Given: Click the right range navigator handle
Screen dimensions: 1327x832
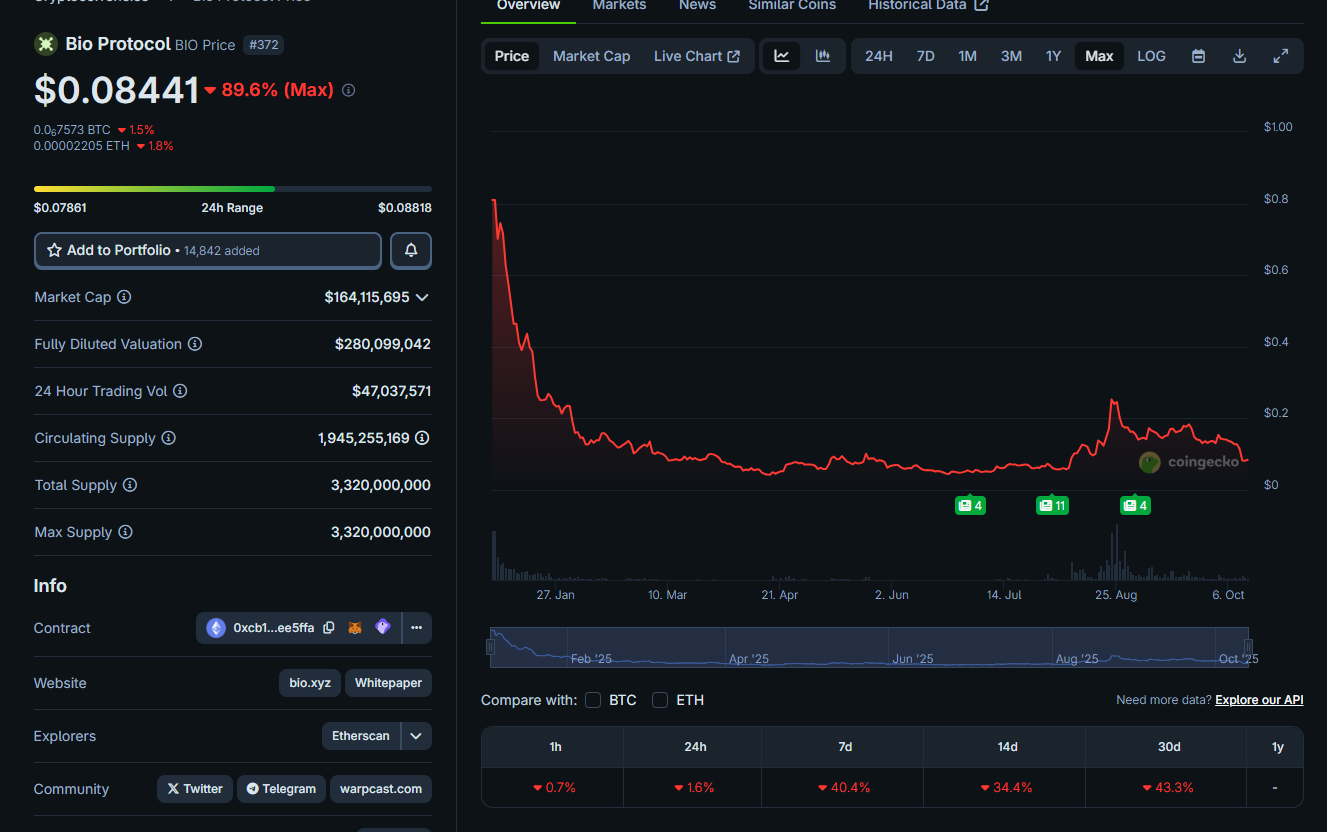Looking at the screenshot, I should click(x=1247, y=647).
